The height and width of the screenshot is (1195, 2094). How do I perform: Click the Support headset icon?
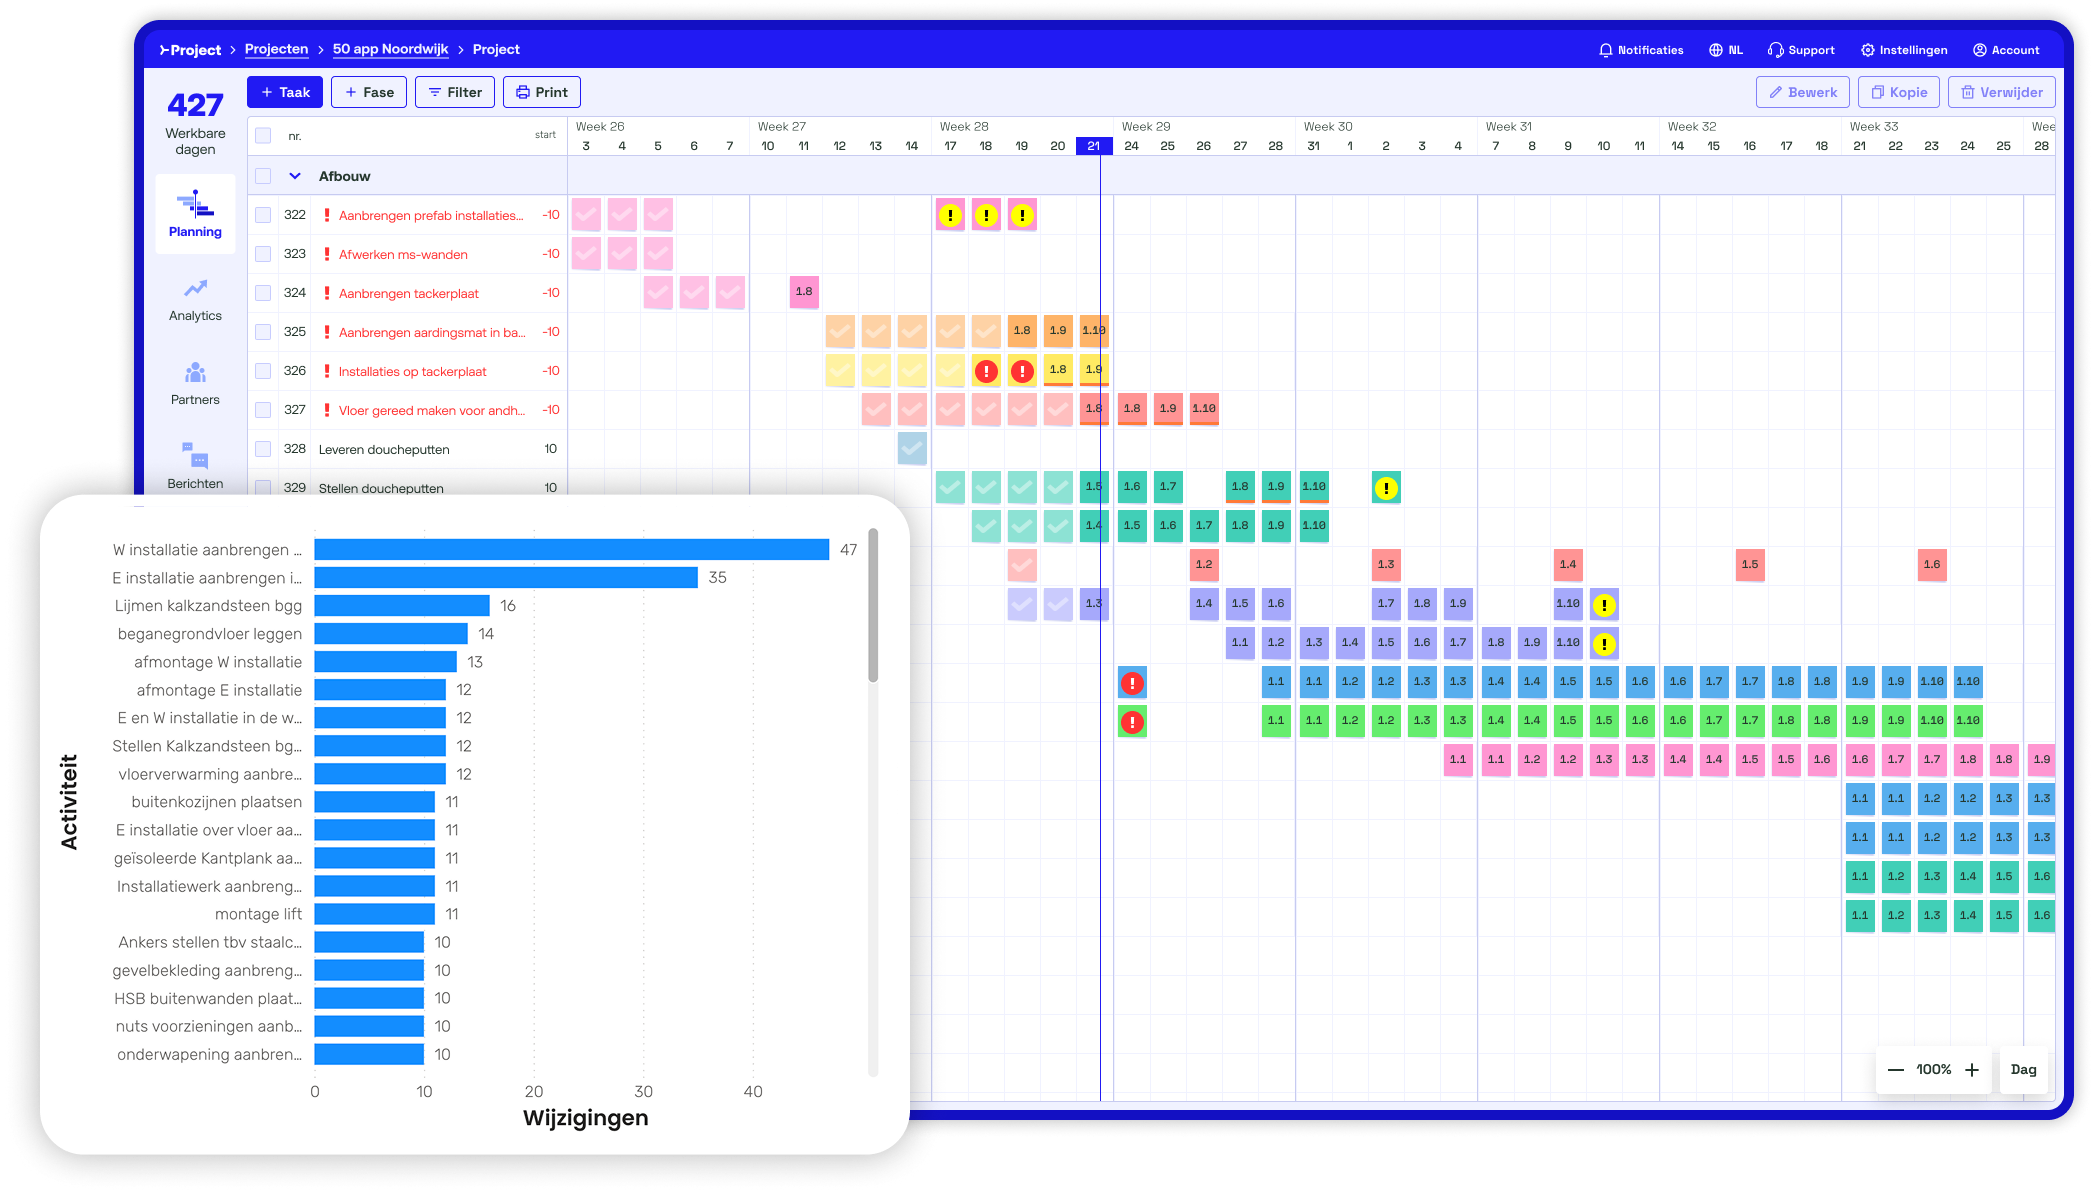click(1775, 50)
